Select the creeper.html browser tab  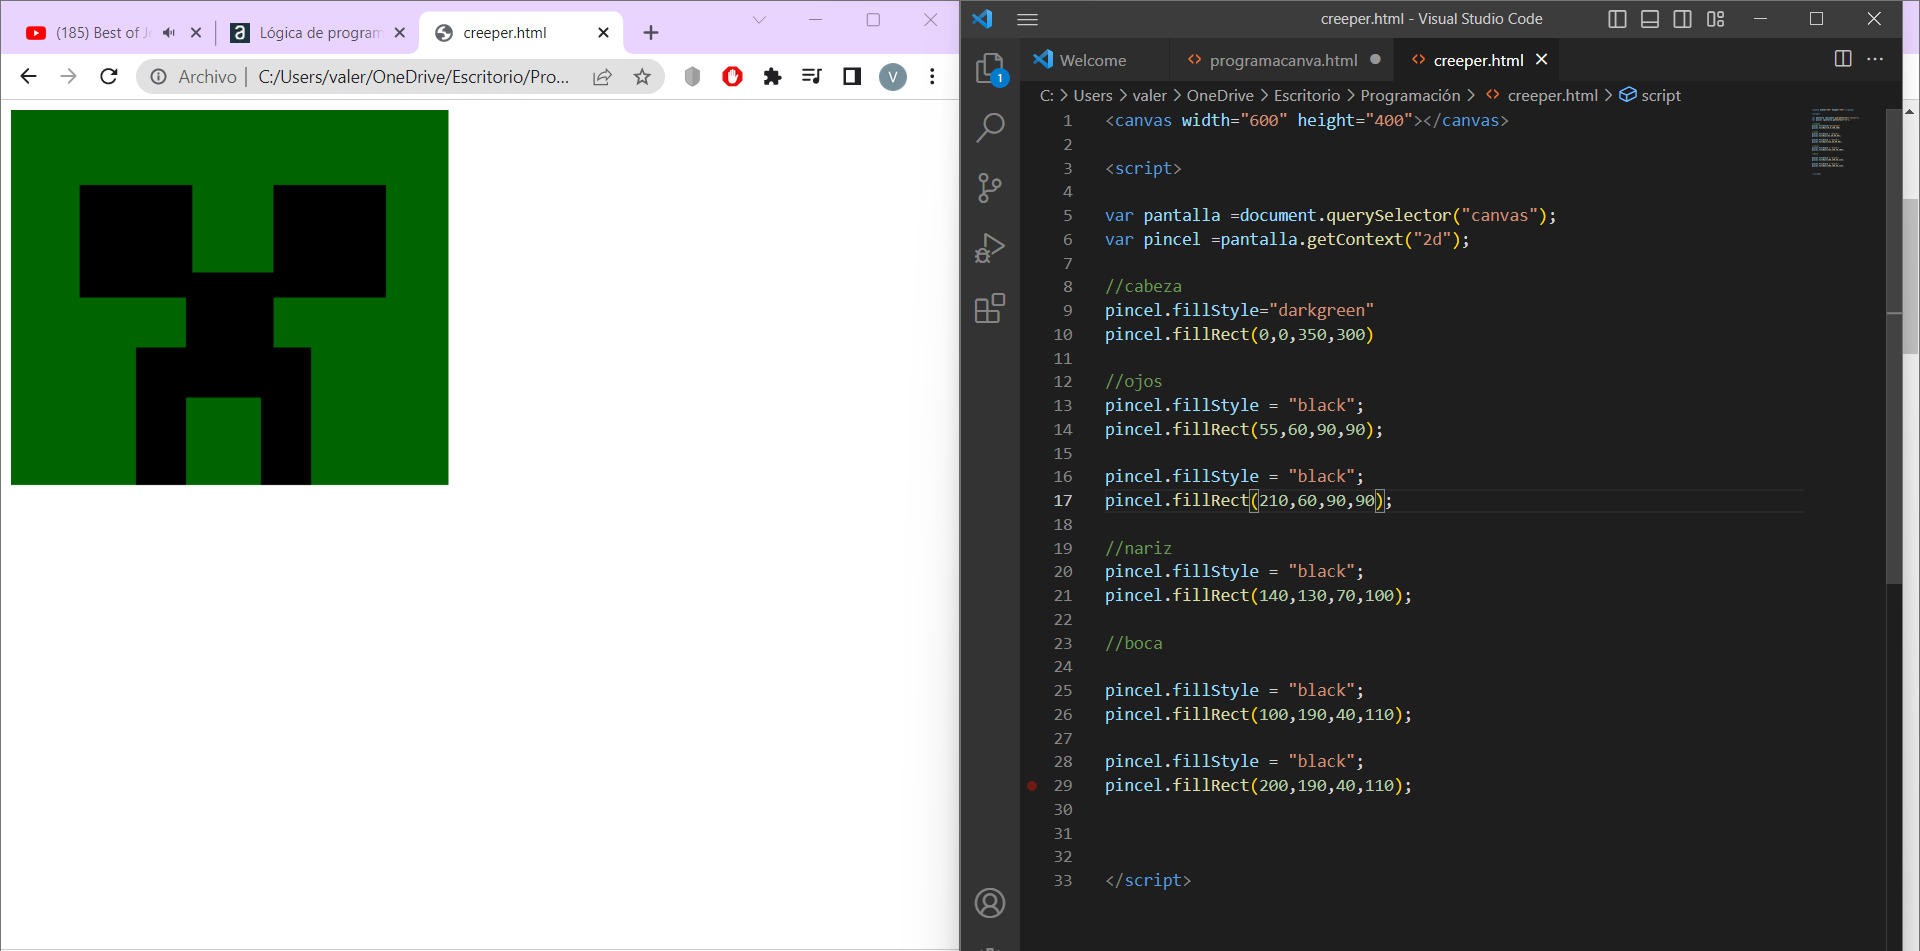505,33
